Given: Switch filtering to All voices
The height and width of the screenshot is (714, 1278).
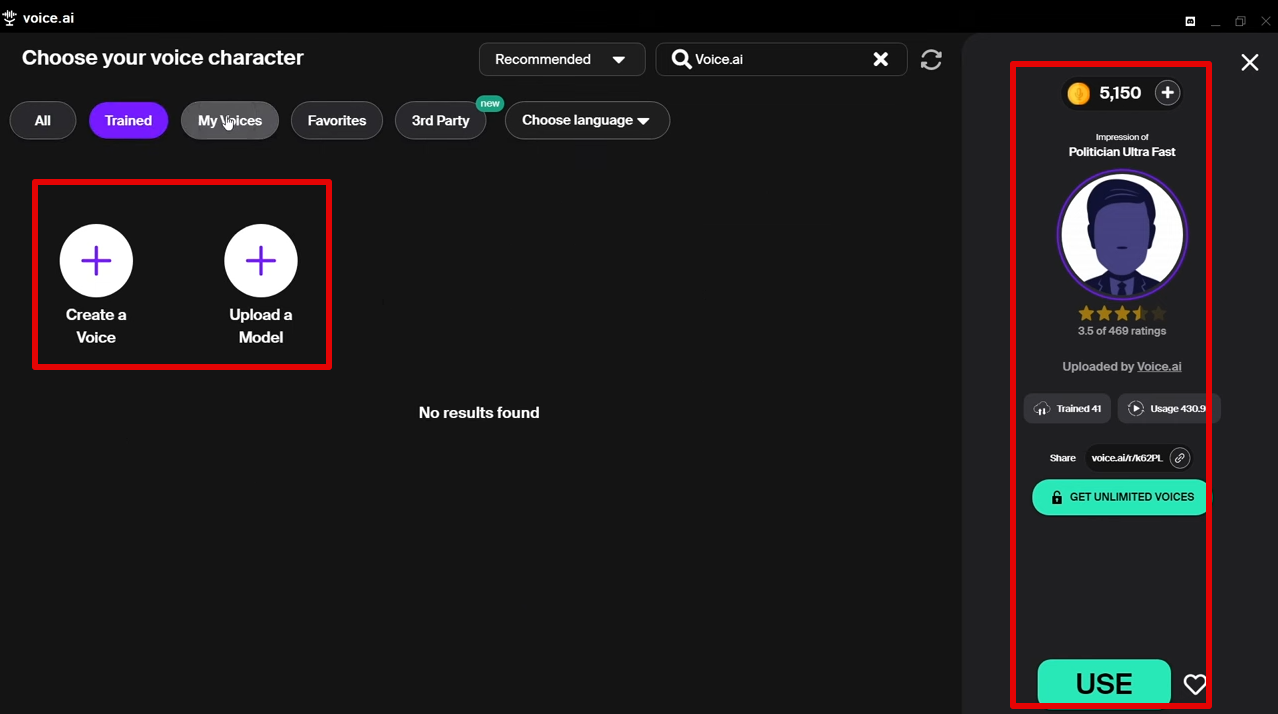Looking at the screenshot, I should (42, 120).
